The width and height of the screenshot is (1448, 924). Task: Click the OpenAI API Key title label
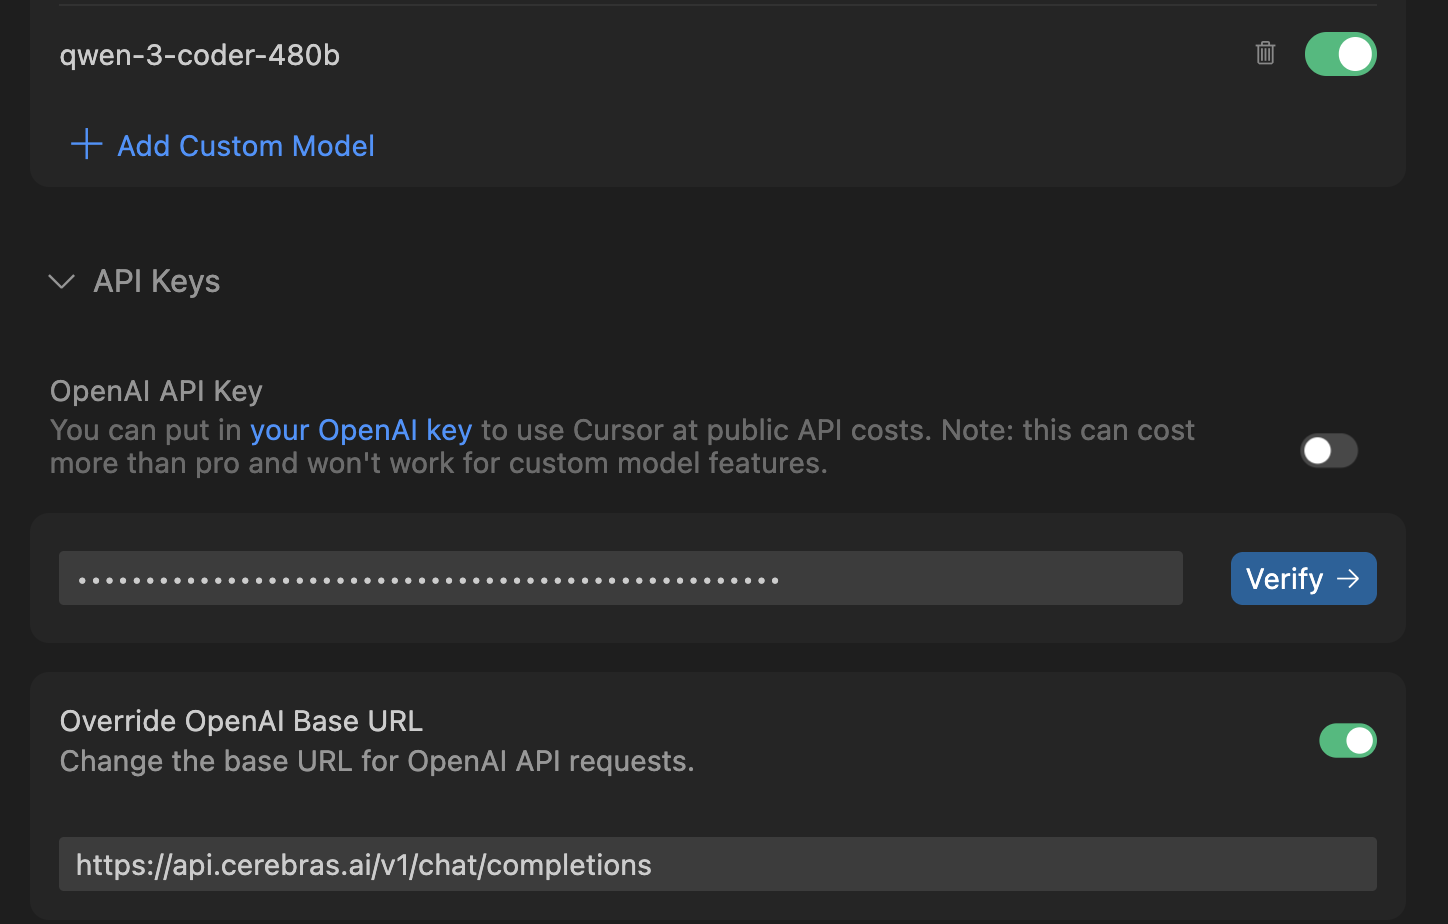tap(156, 391)
